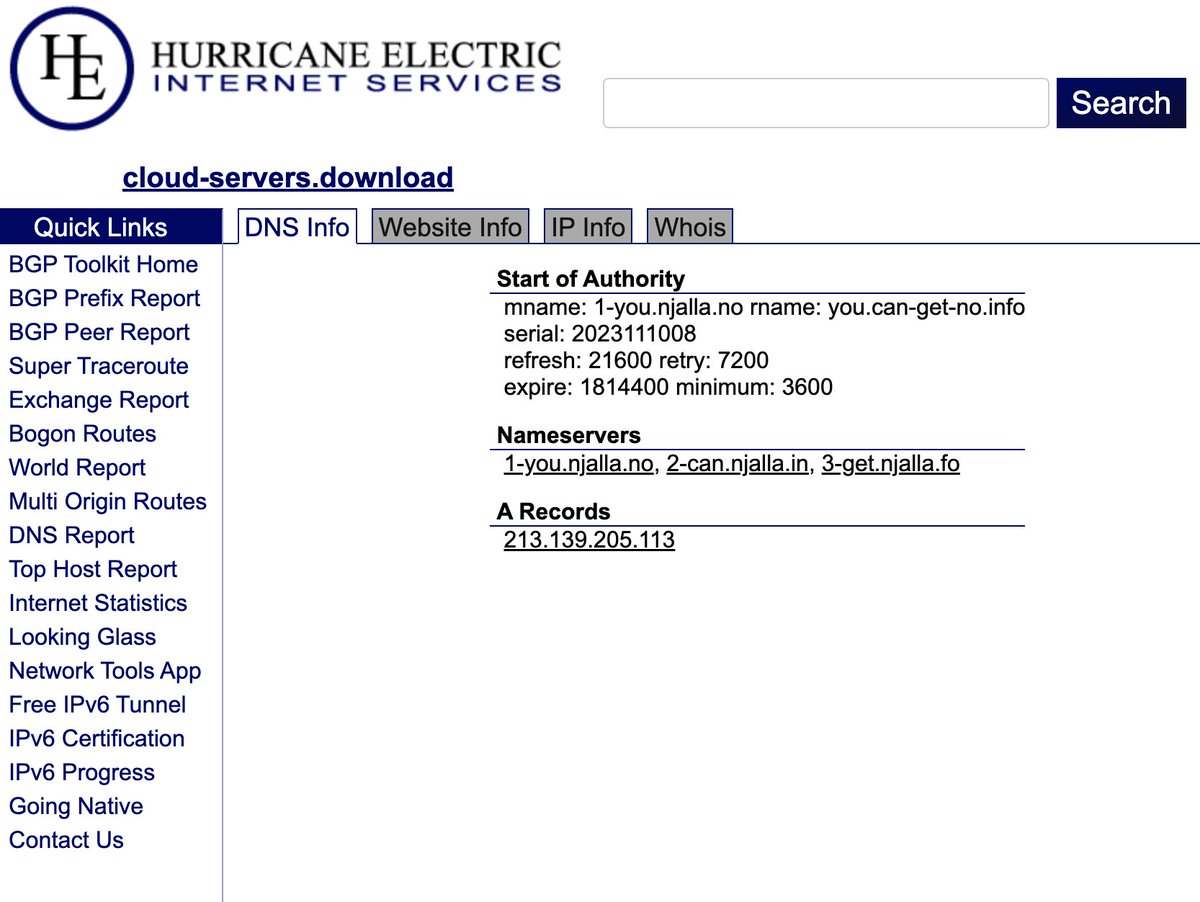Open the Looking Glass link
The image size is (1200, 902).
[82, 638]
